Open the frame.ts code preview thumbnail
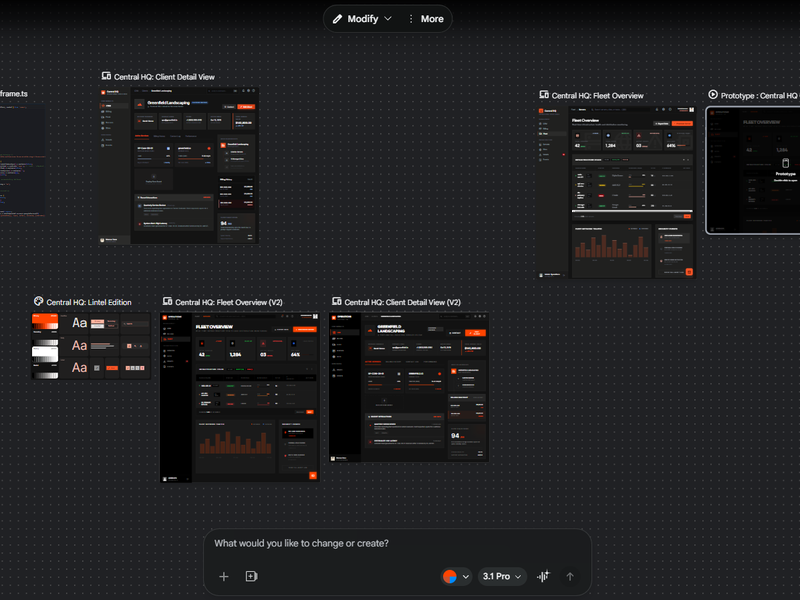Screen dimensions: 800x600 (22, 161)
